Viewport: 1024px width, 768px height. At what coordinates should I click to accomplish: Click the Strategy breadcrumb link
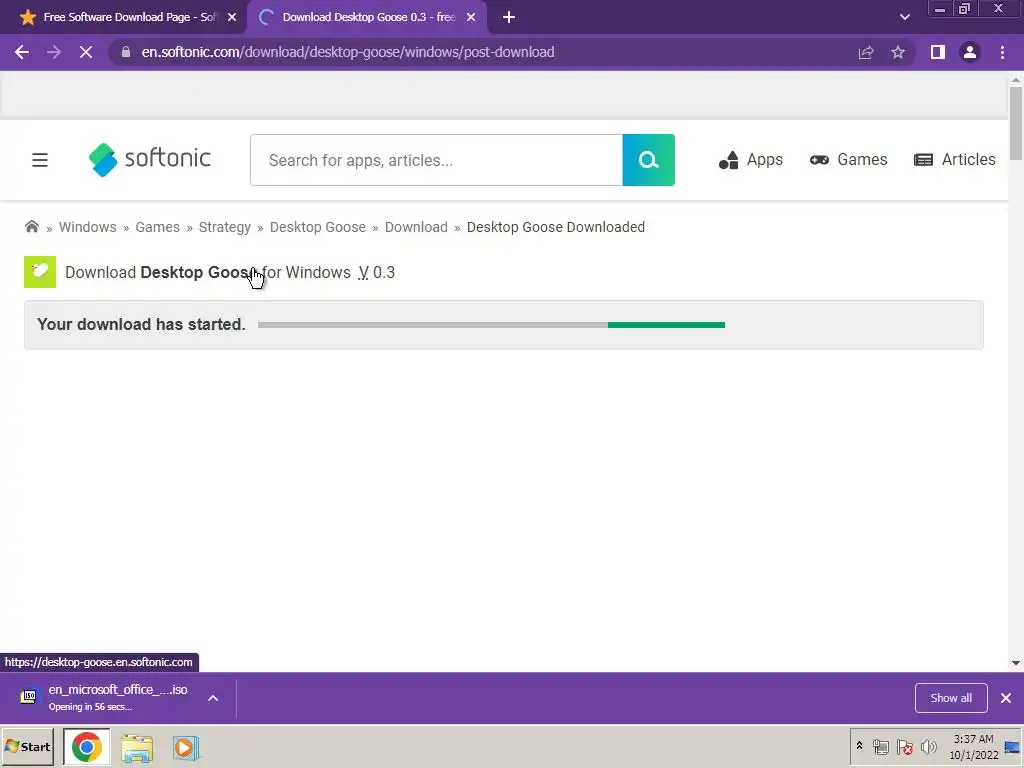[x=225, y=227]
